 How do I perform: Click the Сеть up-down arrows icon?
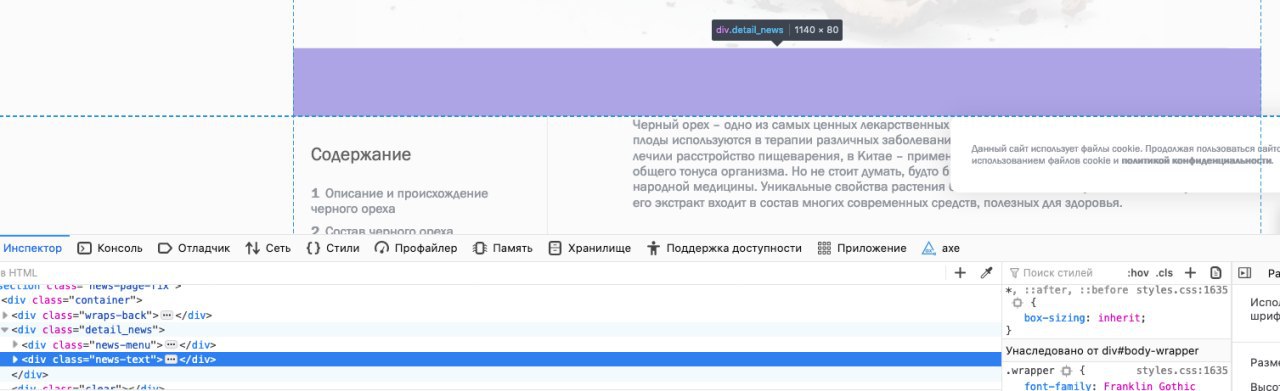pos(253,248)
